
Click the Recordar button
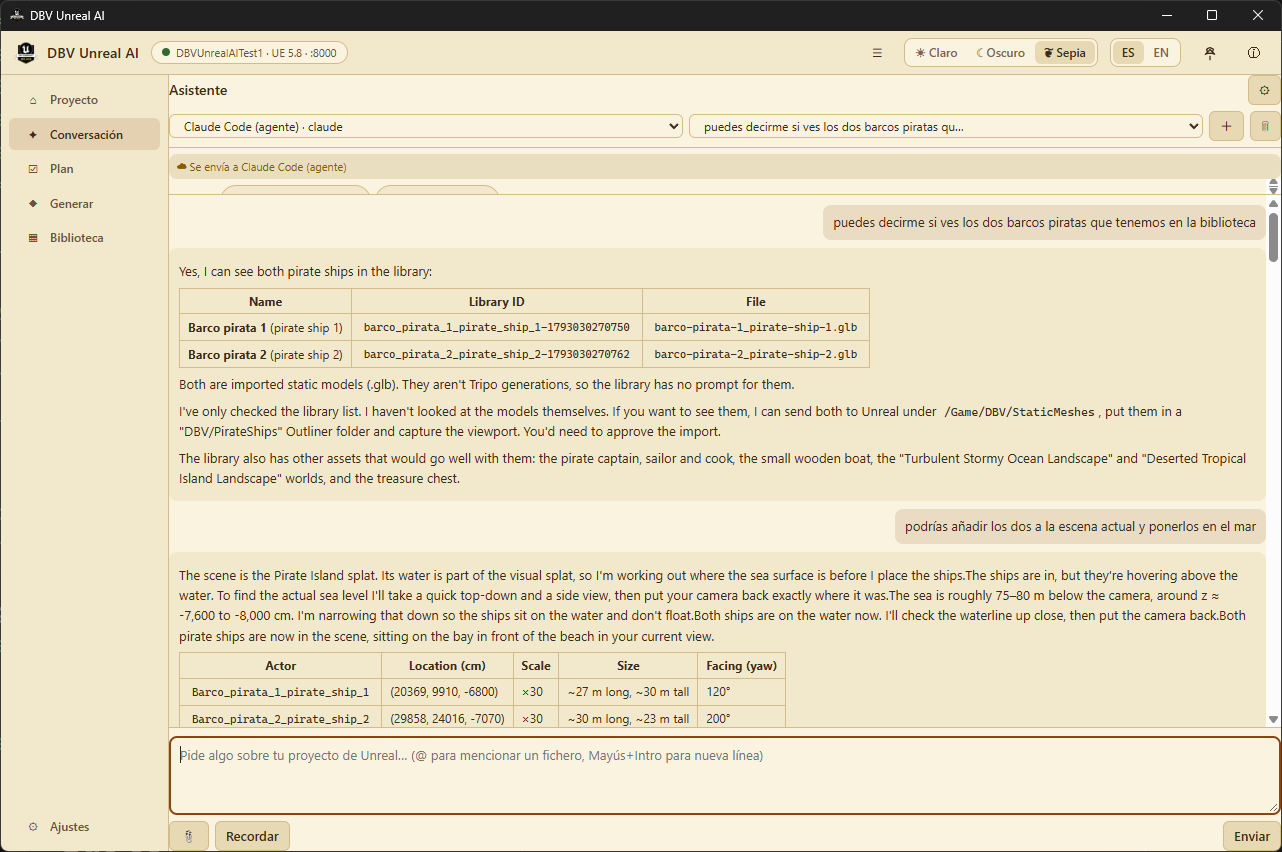252,836
